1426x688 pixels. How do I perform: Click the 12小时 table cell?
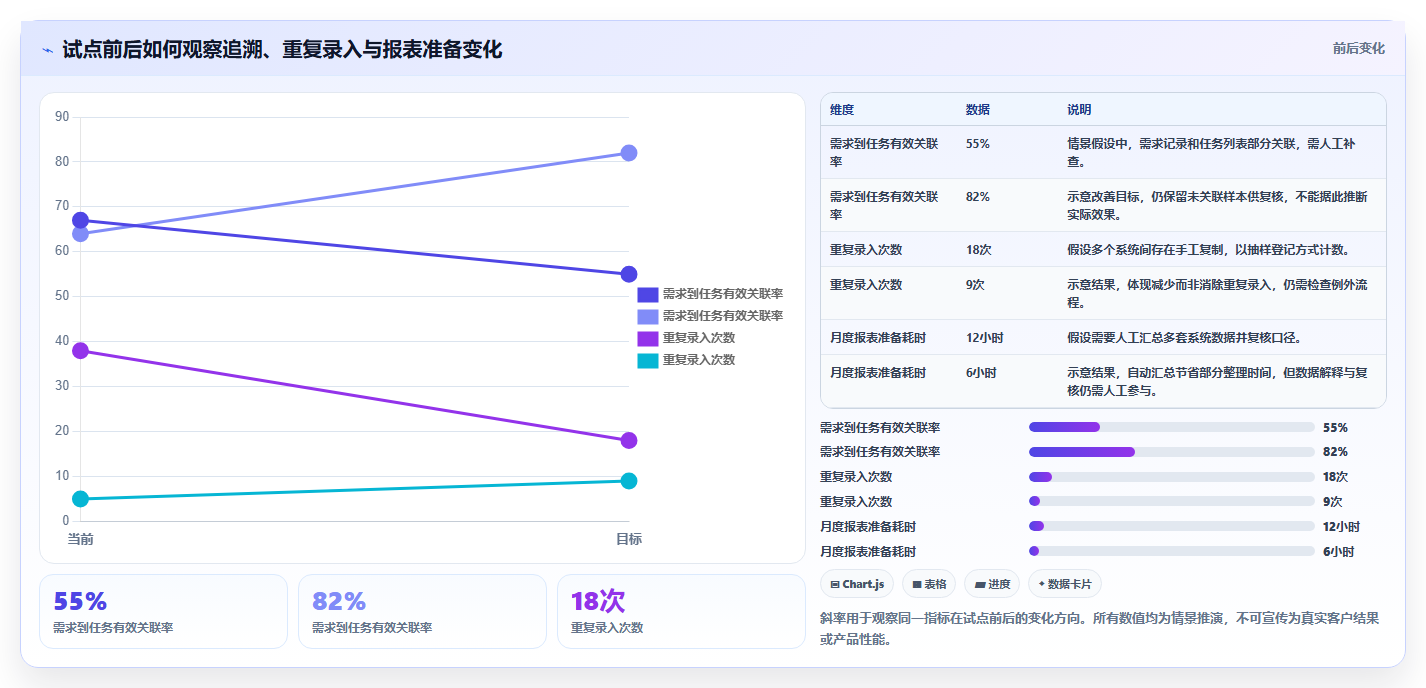pyautogui.click(x=985, y=337)
